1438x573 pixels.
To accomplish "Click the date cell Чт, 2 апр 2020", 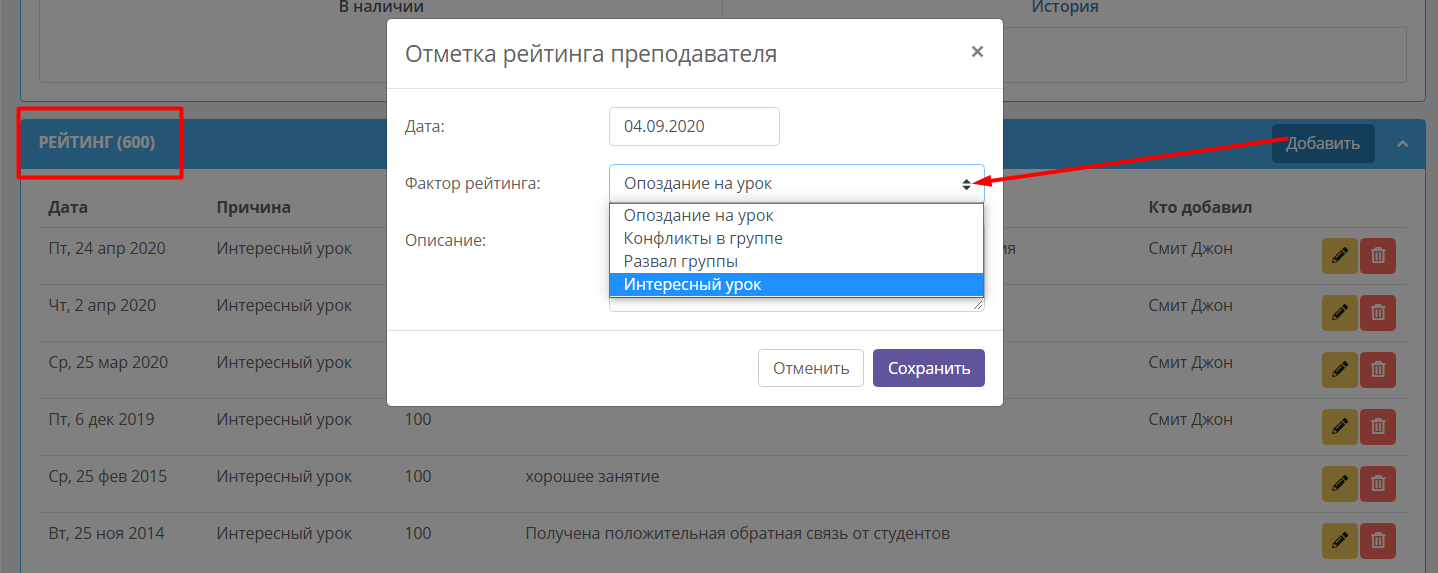I will [102, 305].
